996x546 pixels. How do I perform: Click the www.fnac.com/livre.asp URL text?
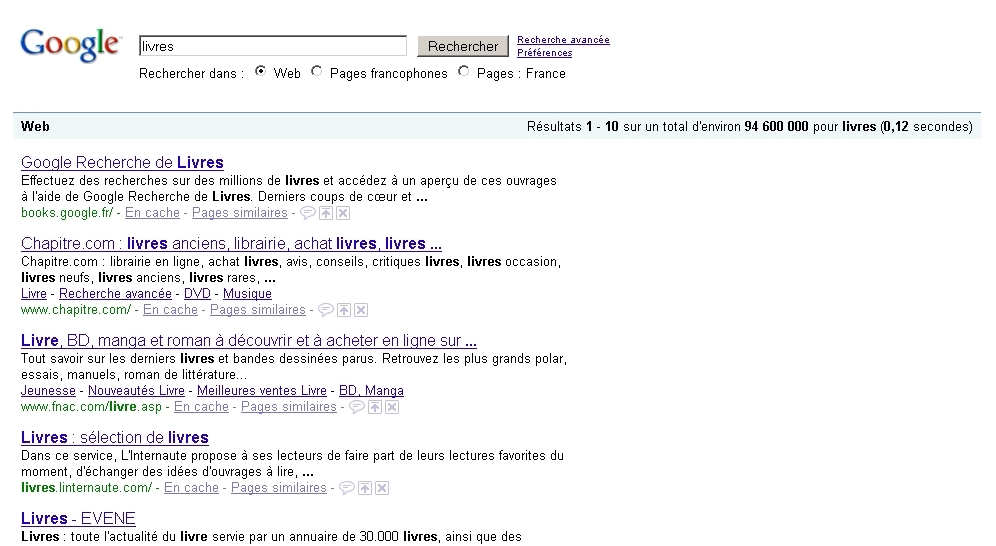(x=91, y=407)
